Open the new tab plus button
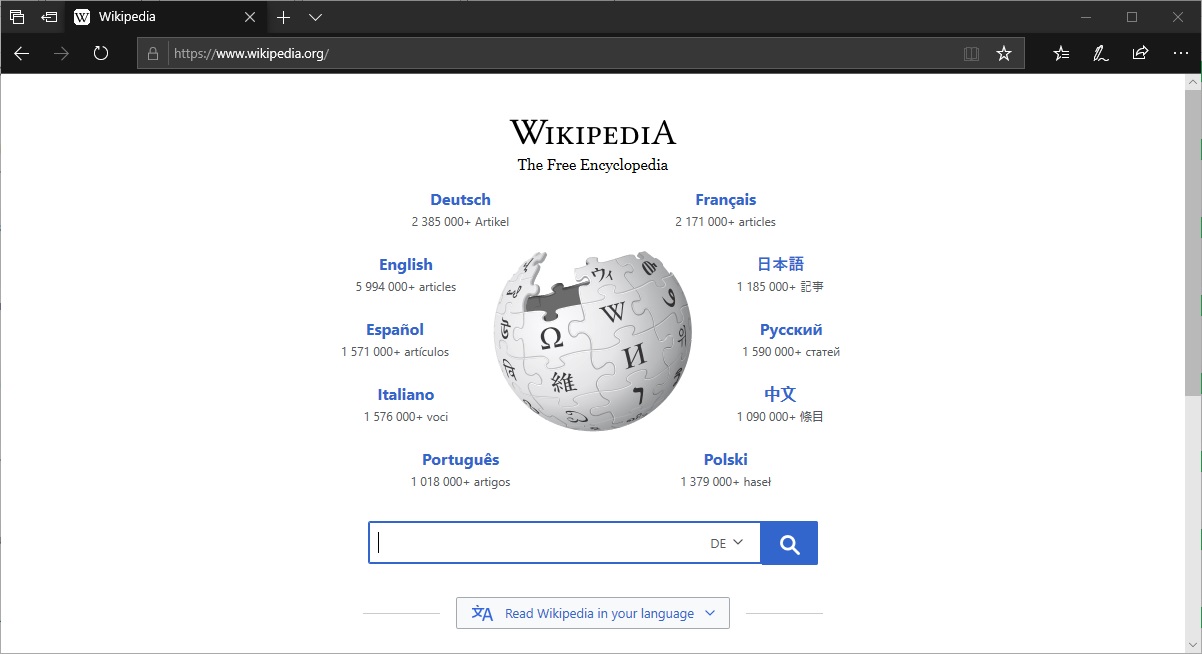1202x654 pixels. (x=284, y=17)
